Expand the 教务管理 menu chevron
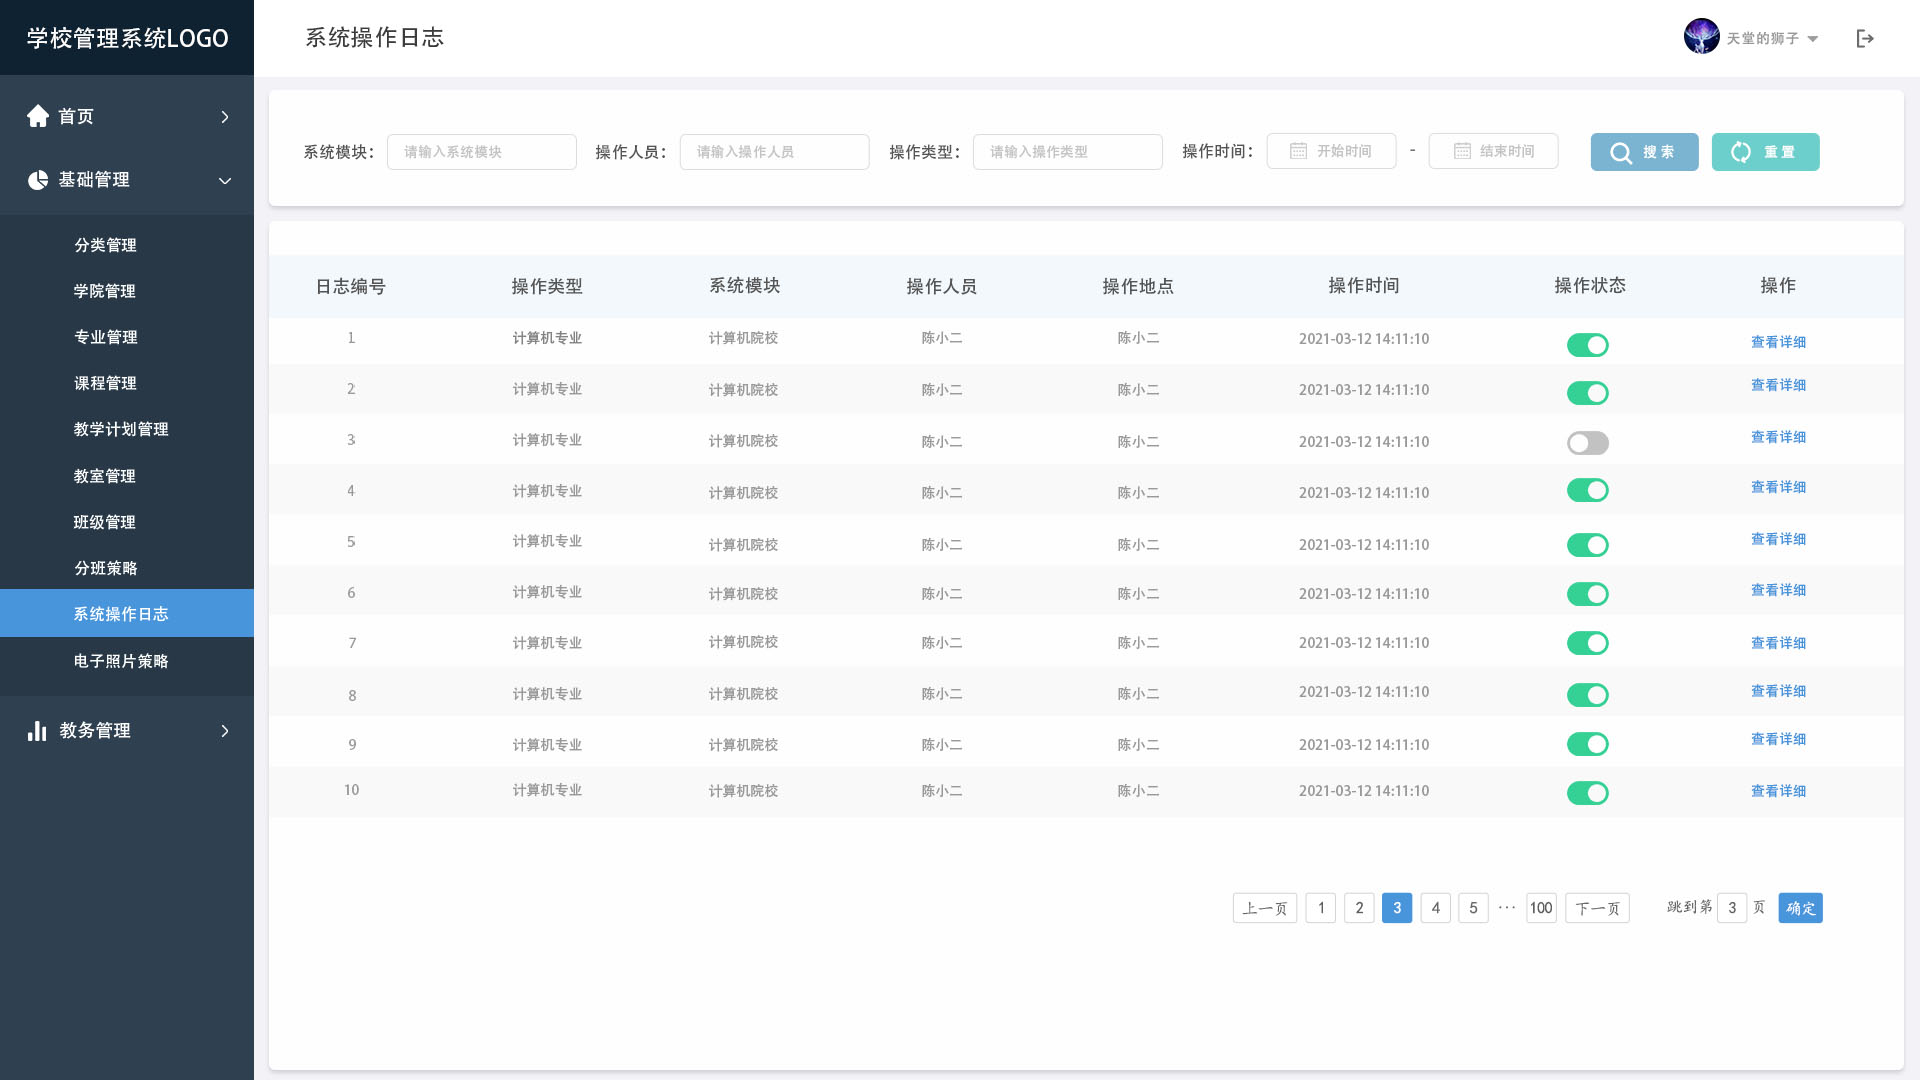This screenshot has height=1080, width=1920. 225,731
